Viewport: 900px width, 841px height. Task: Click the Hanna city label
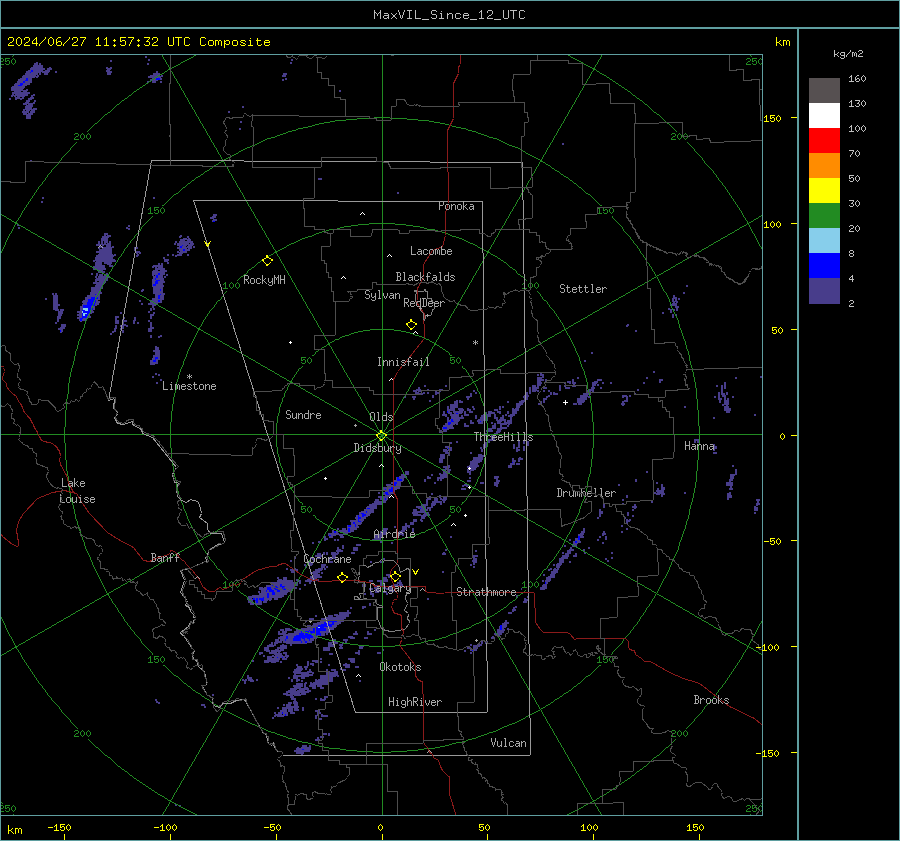699,446
